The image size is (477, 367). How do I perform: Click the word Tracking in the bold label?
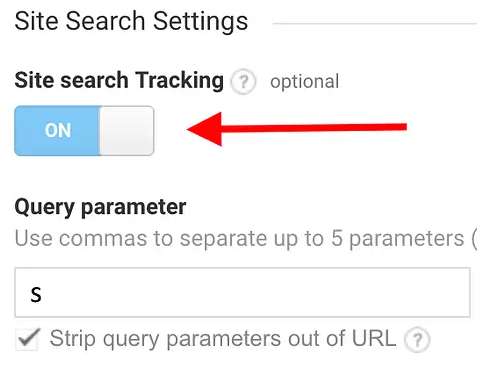[x=179, y=81]
